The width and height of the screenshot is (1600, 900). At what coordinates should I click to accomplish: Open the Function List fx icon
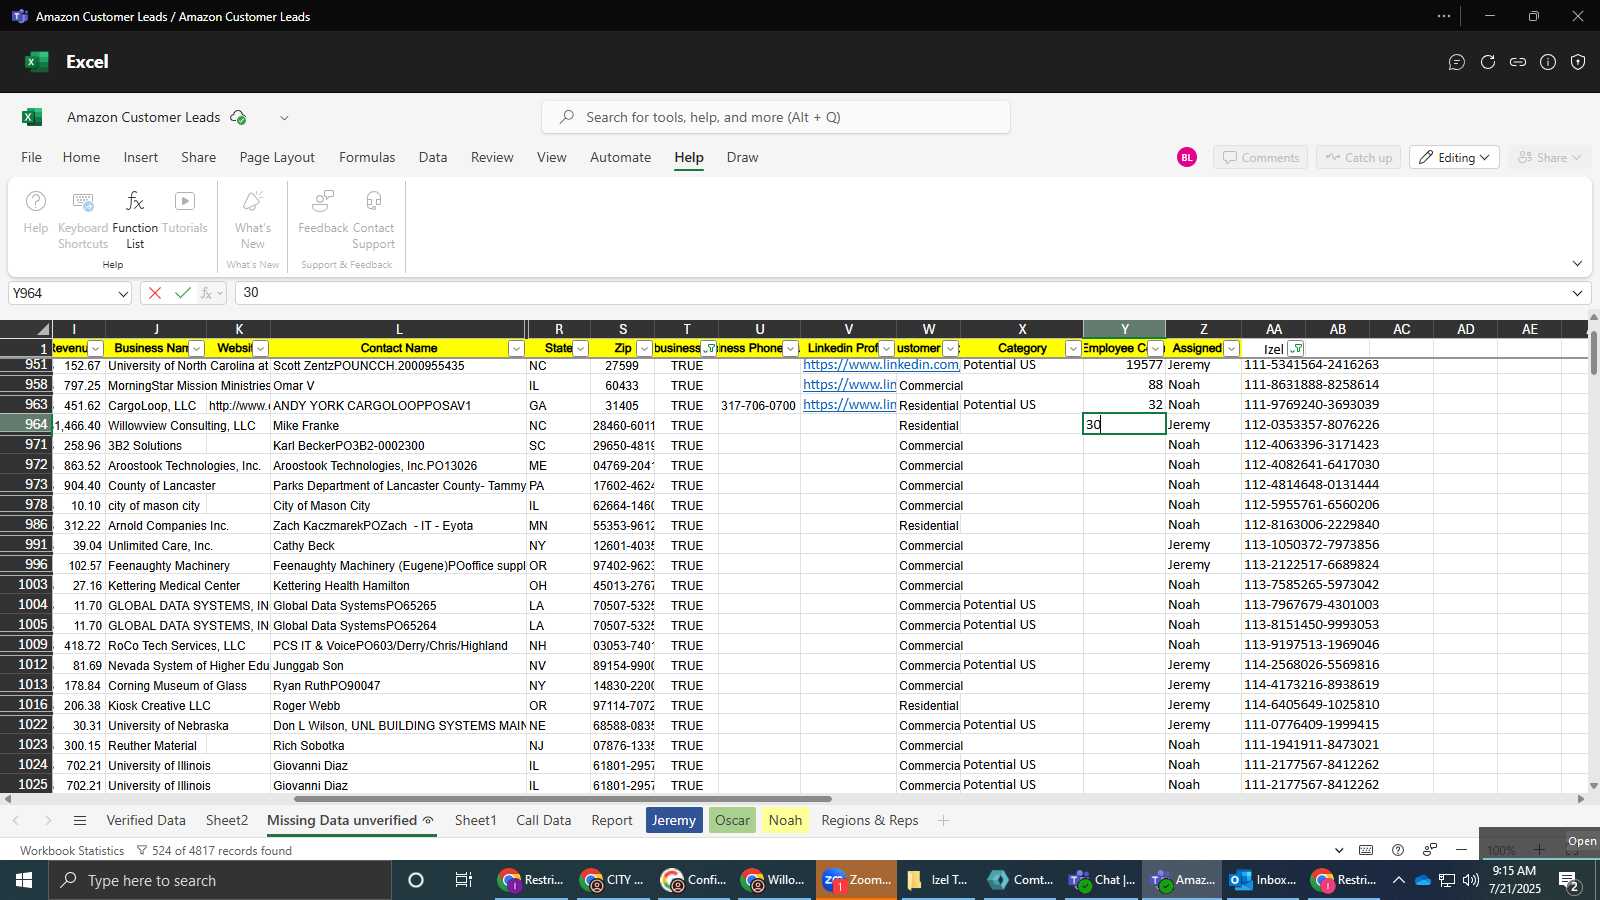[x=135, y=202]
